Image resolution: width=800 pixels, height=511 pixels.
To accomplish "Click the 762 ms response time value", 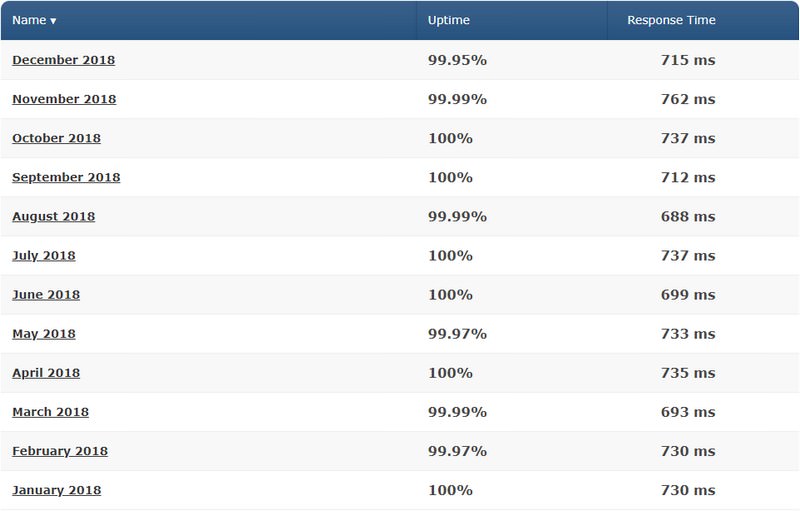I will pos(690,99).
